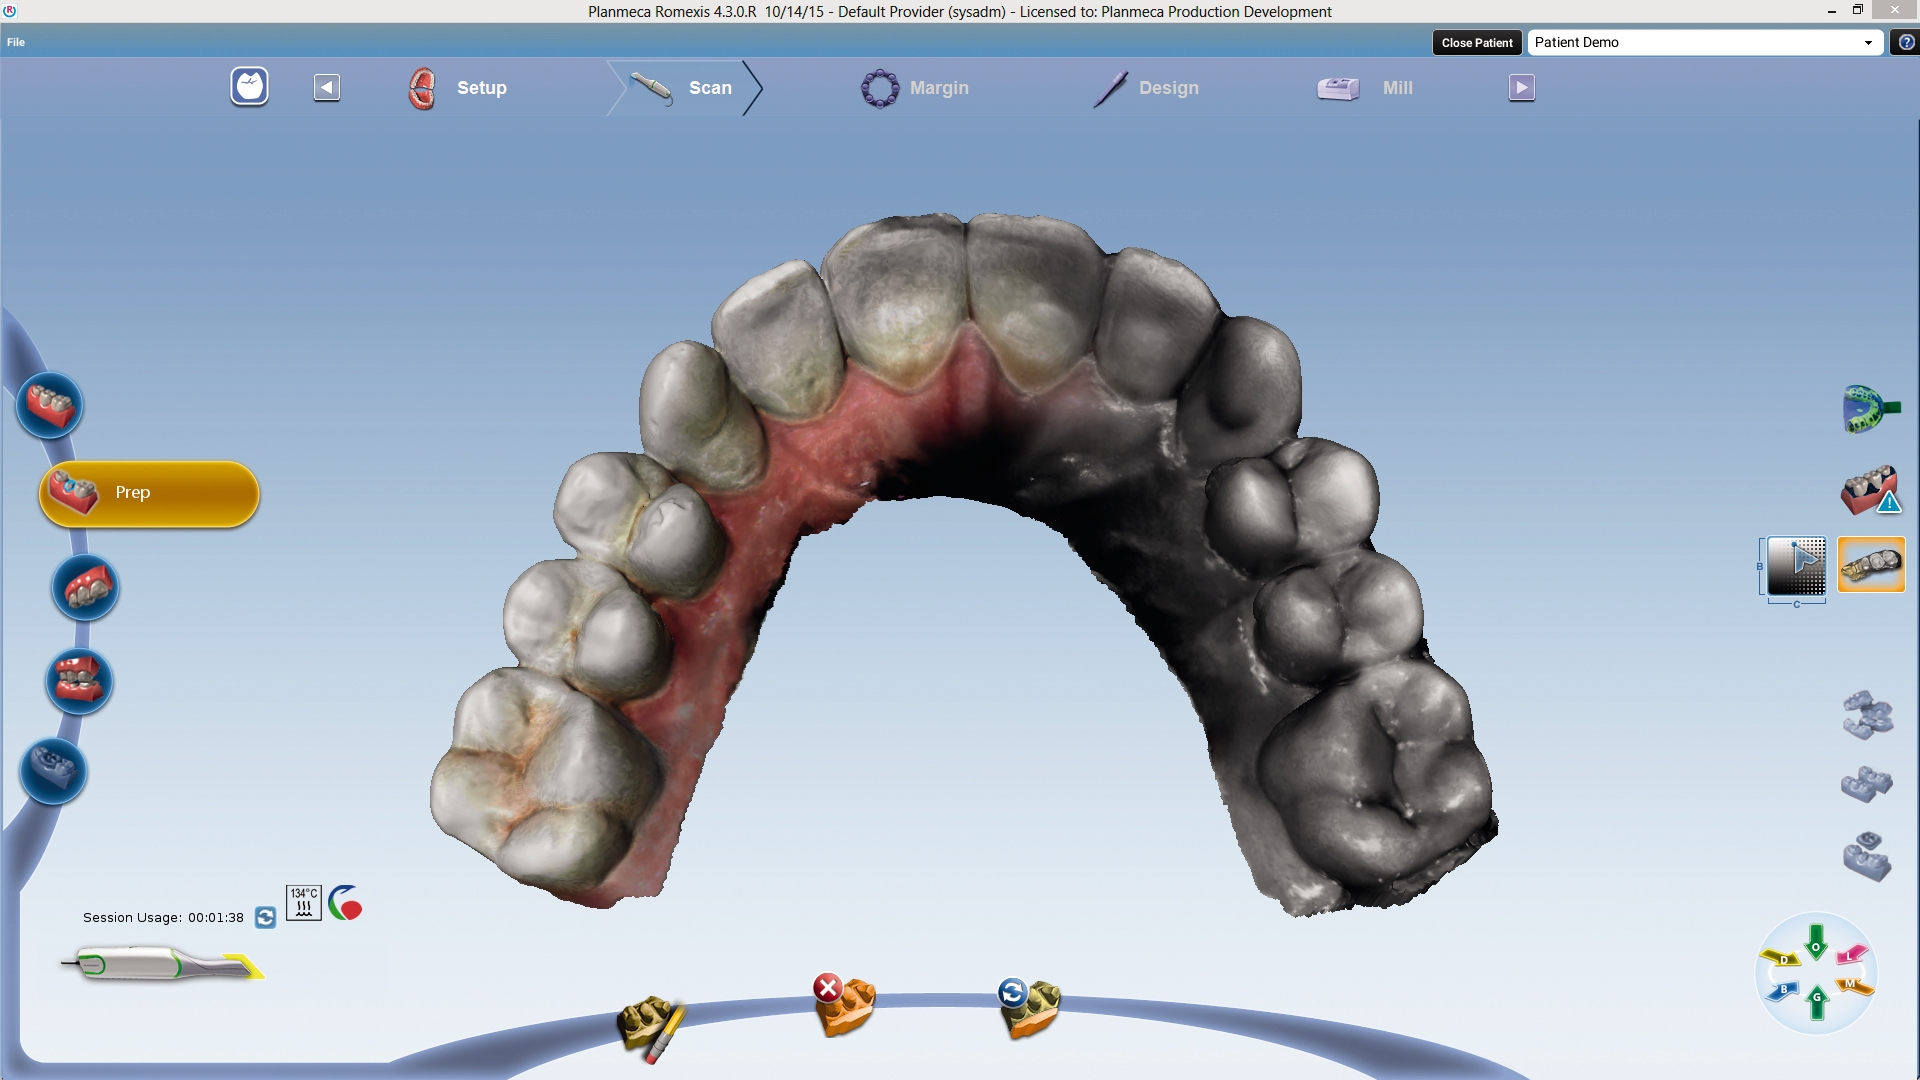Click the two-piece grey model icon
Screen dimensions: 1920x1080
[x=1867, y=784]
